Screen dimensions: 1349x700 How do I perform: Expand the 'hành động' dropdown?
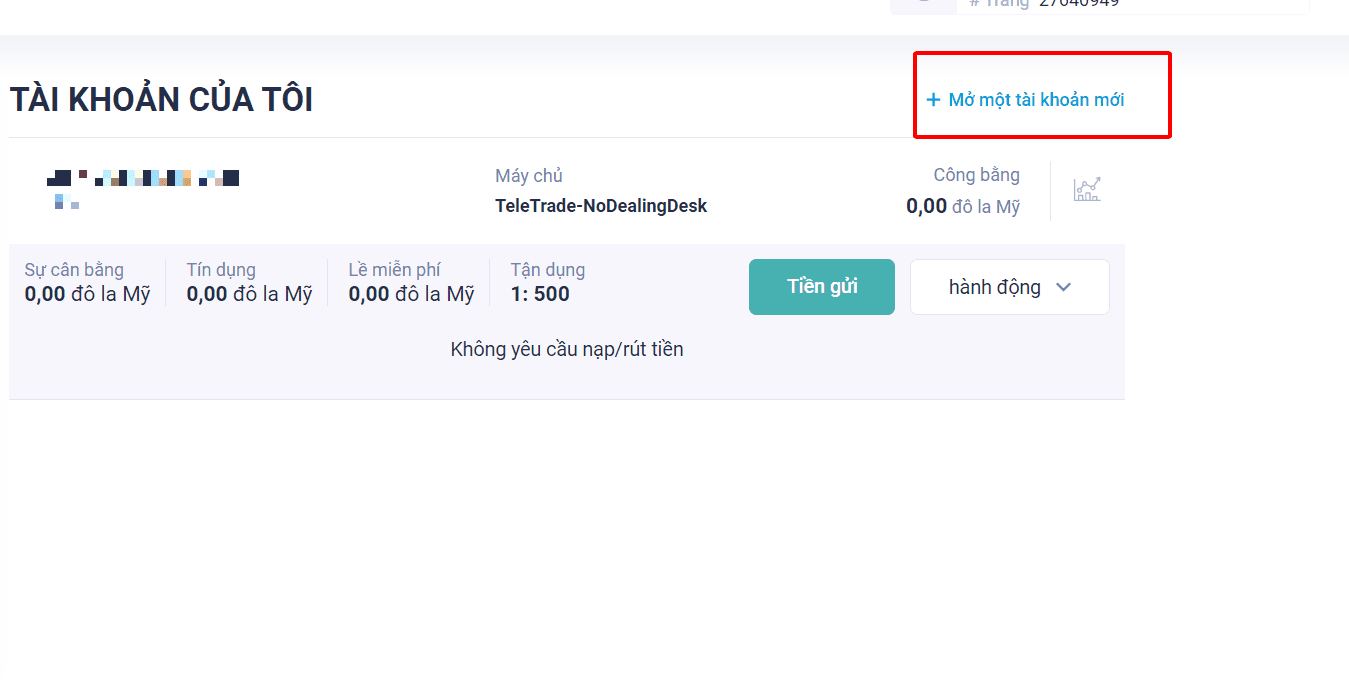[1010, 287]
